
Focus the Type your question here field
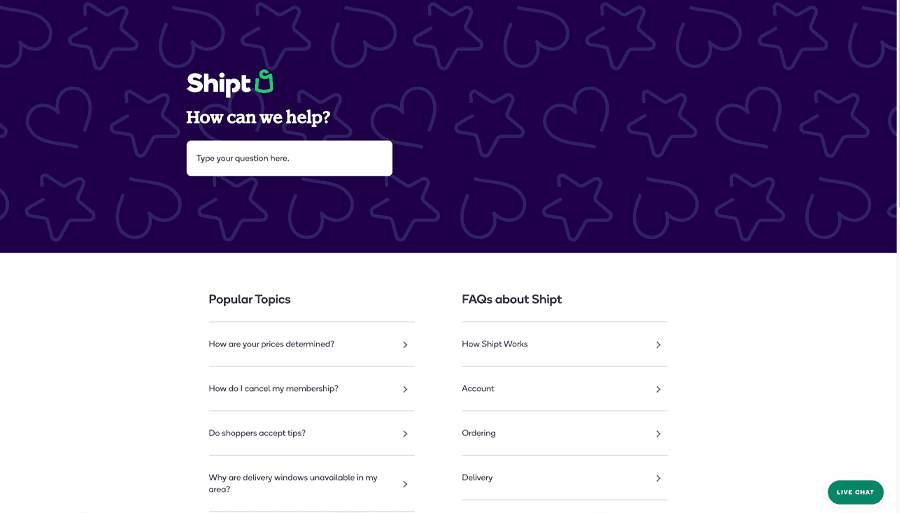289,158
